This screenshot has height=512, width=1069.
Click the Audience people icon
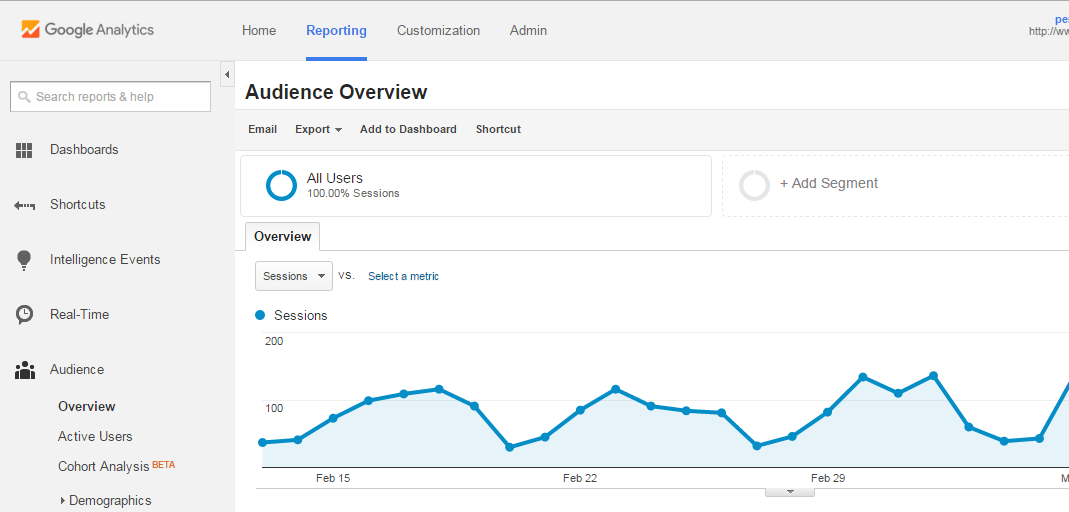pos(25,371)
